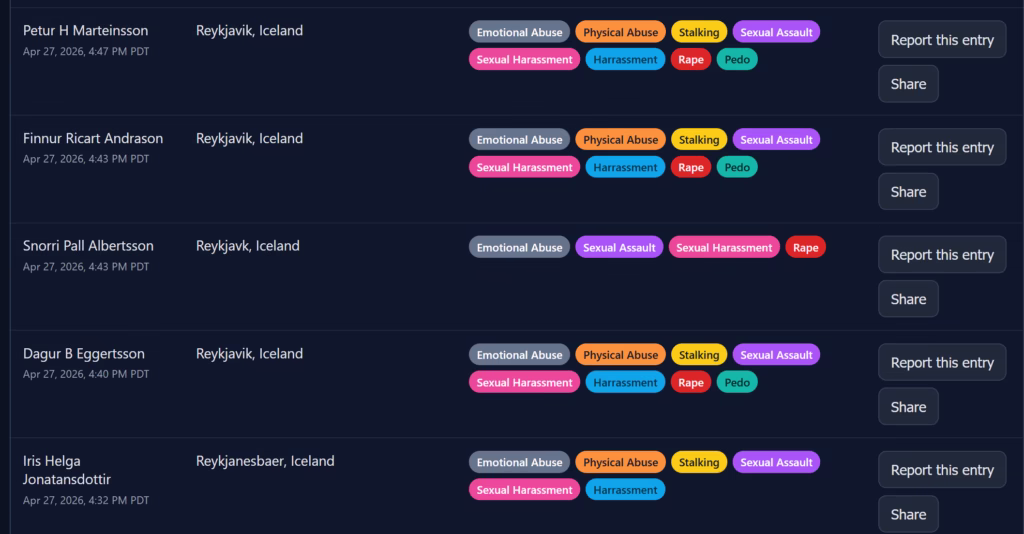Select the teal tag in the 4:40 PM entry
1024x534 pixels.
[x=737, y=382]
